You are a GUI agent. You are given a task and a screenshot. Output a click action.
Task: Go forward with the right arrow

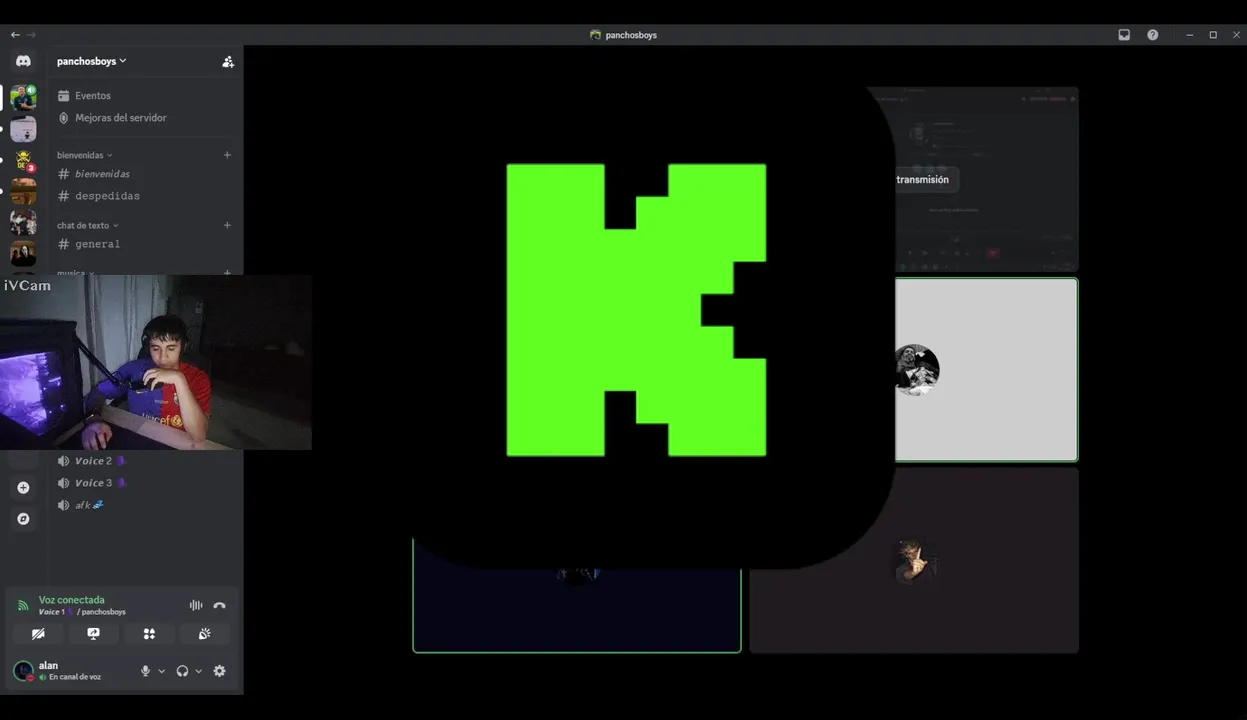[31, 35]
